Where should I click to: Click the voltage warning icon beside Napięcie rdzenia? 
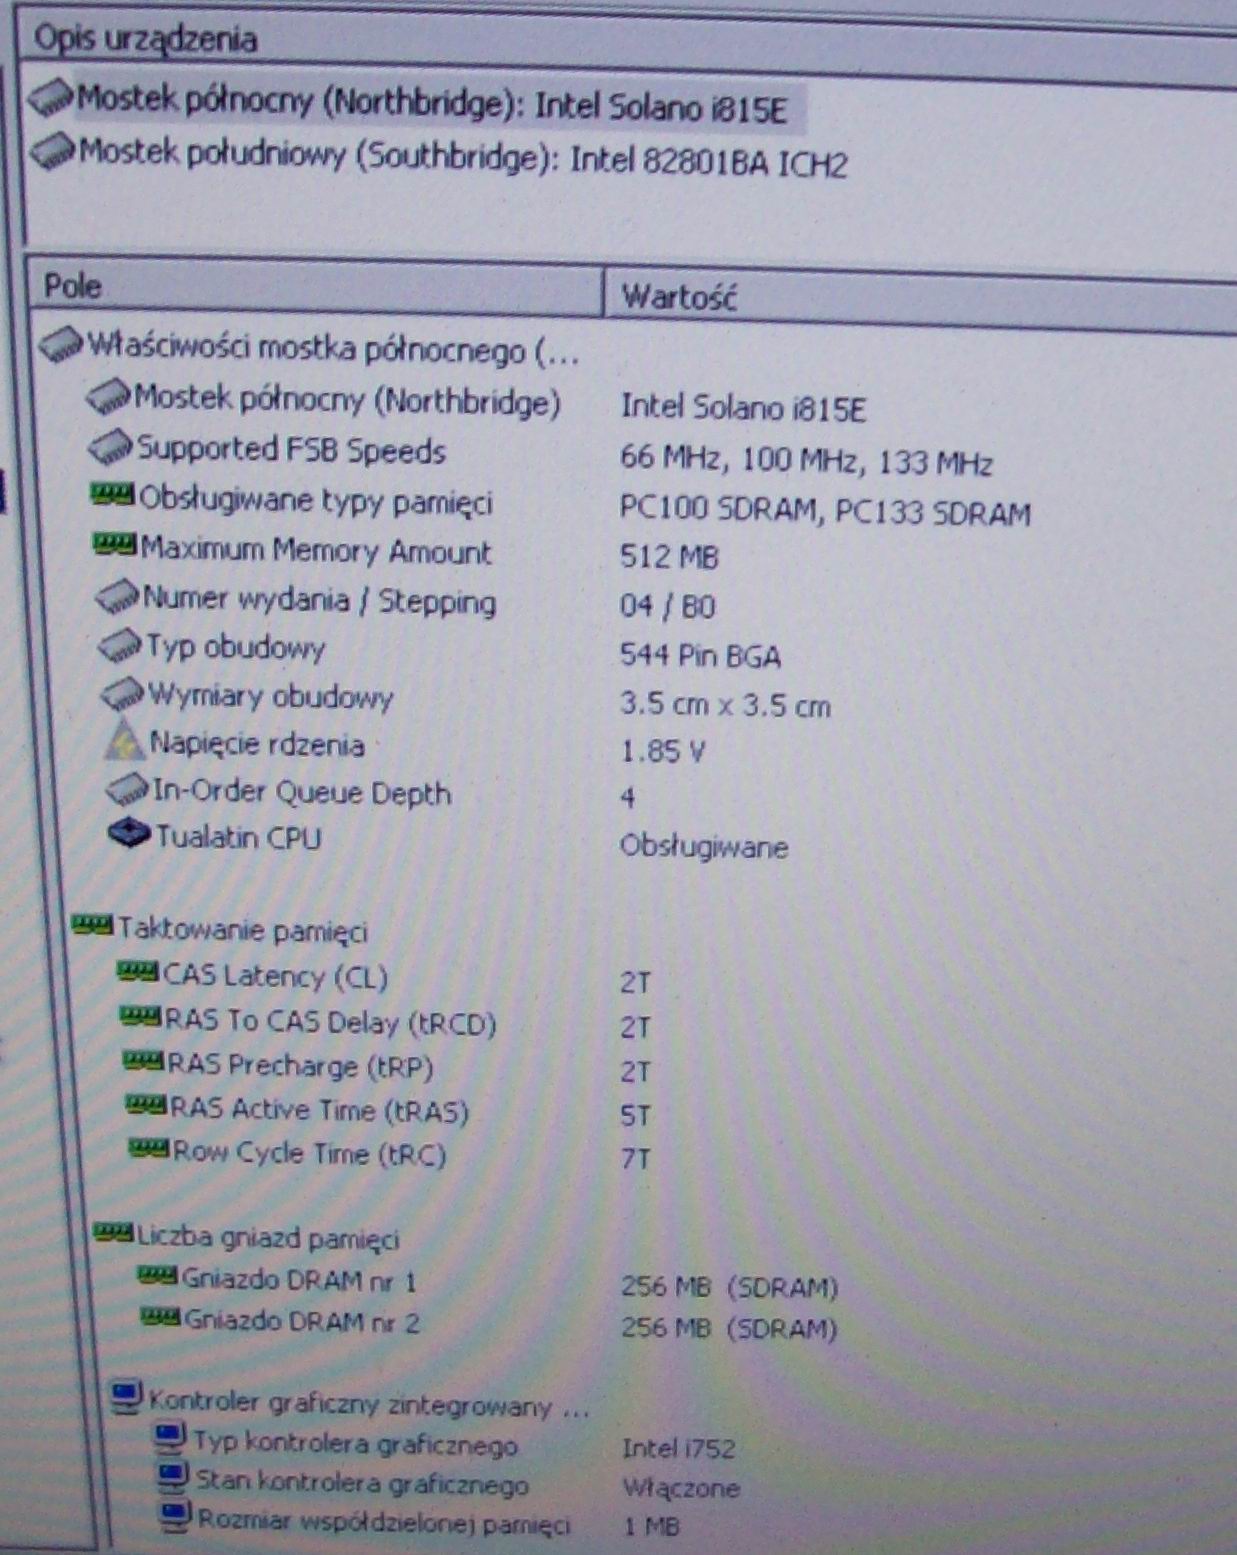tap(125, 741)
